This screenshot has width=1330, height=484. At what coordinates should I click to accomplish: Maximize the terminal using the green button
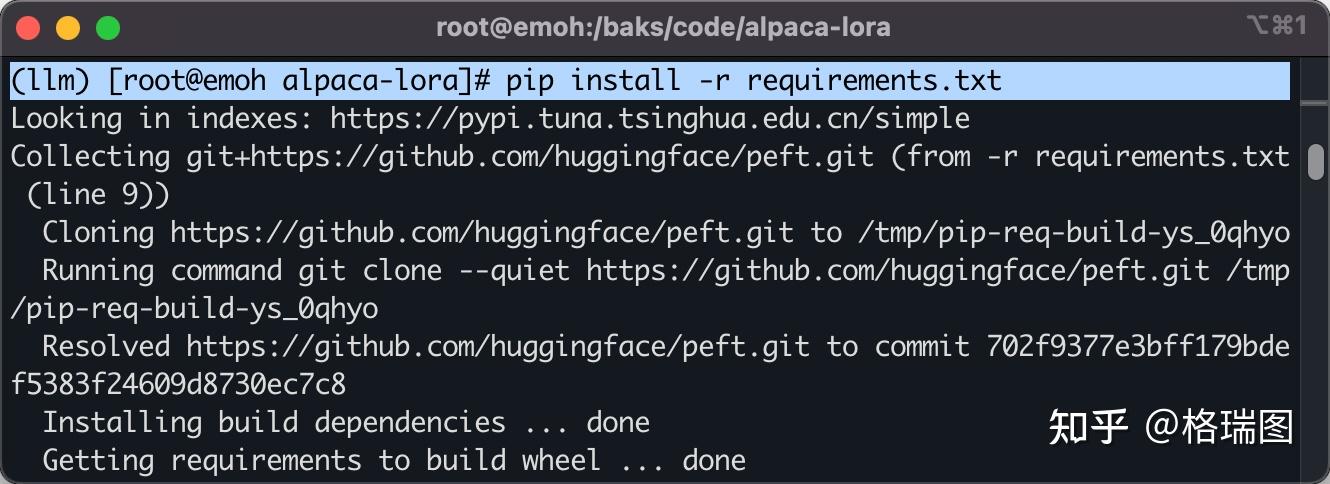tap(107, 28)
